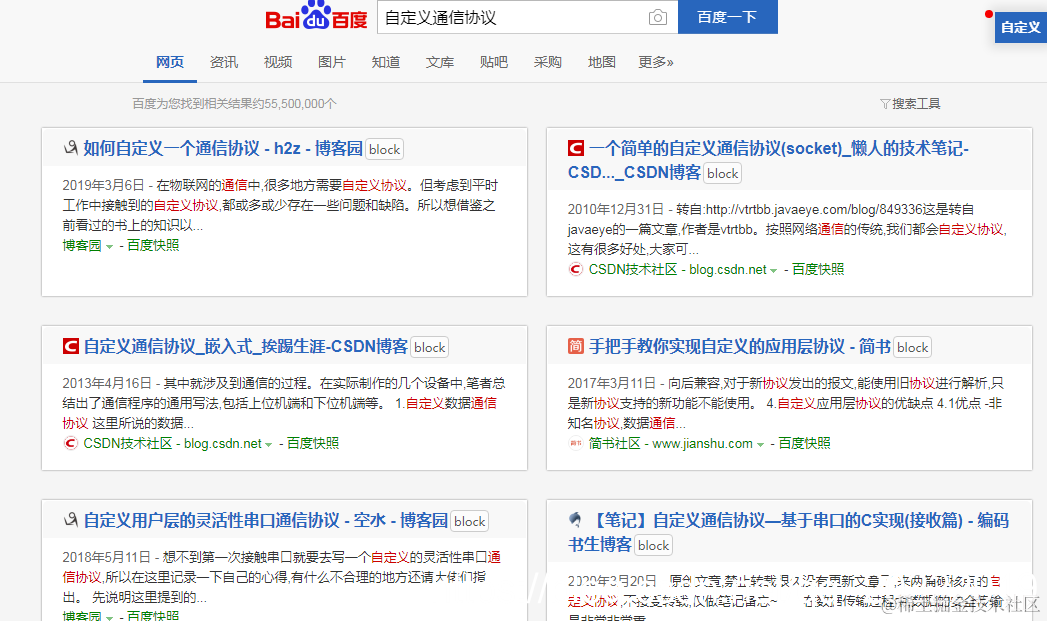This screenshot has width=1047, height=621.
Task: Click the Baidu logo
Action: pyautogui.click(x=317, y=16)
